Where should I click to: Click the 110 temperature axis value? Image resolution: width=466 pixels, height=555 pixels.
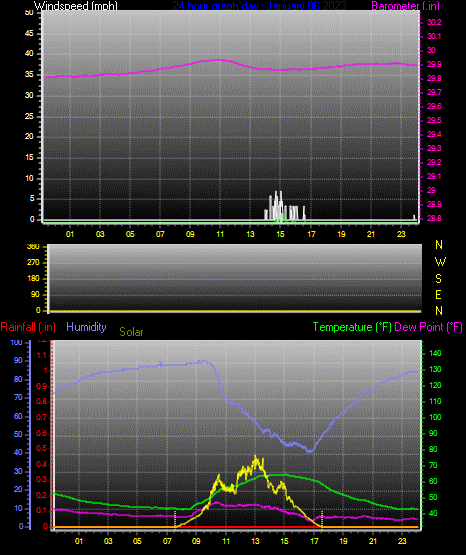435,401
